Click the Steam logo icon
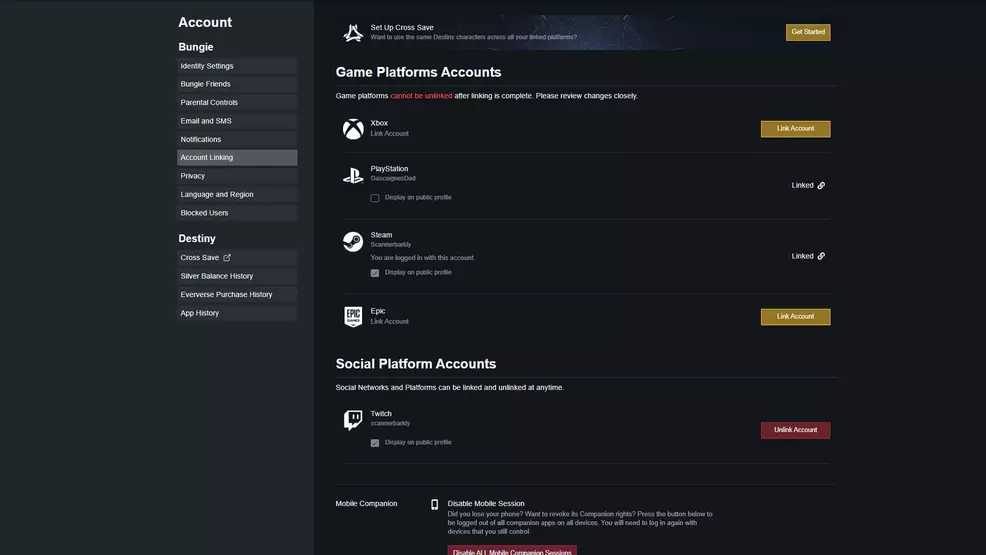 (x=353, y=241)
